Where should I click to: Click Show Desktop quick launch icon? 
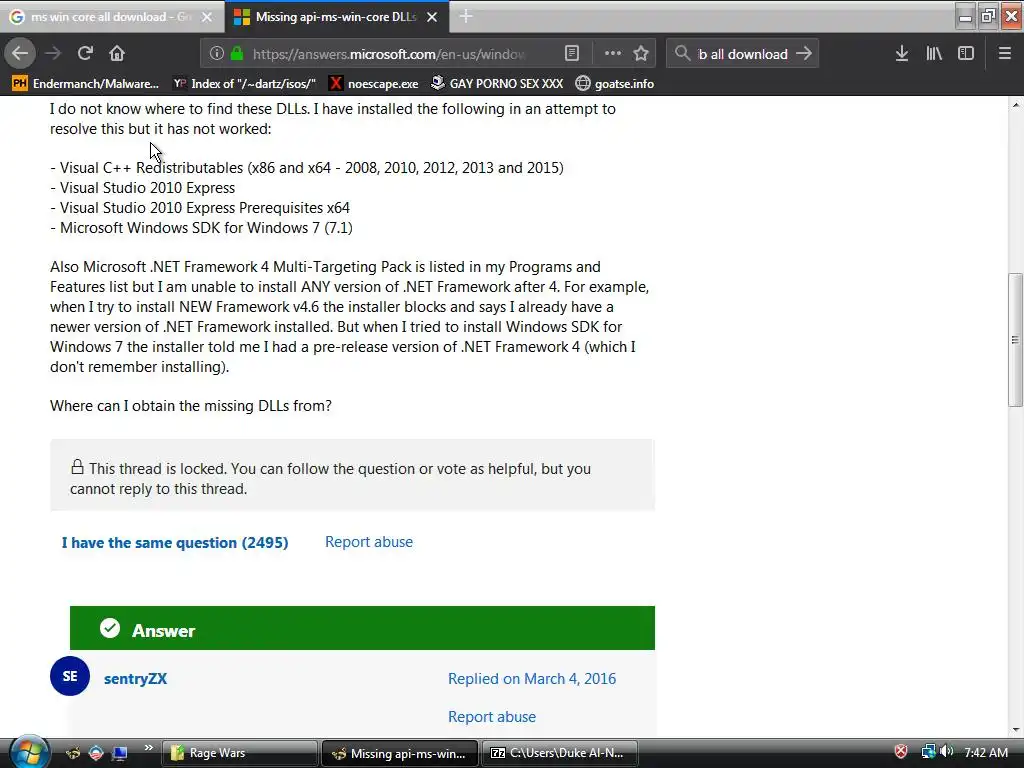click(119, 753)
